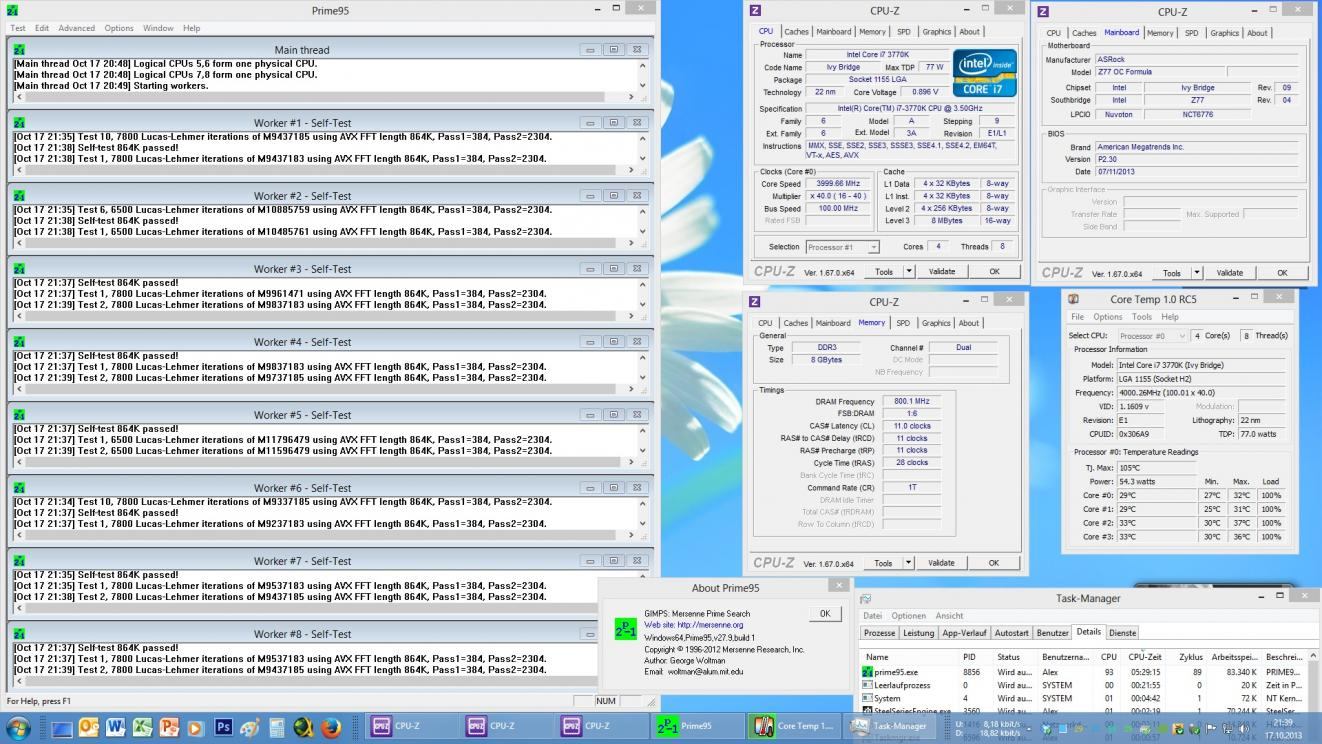Click the Worker #7 window title icon
1322x744 pixels.
18,561
